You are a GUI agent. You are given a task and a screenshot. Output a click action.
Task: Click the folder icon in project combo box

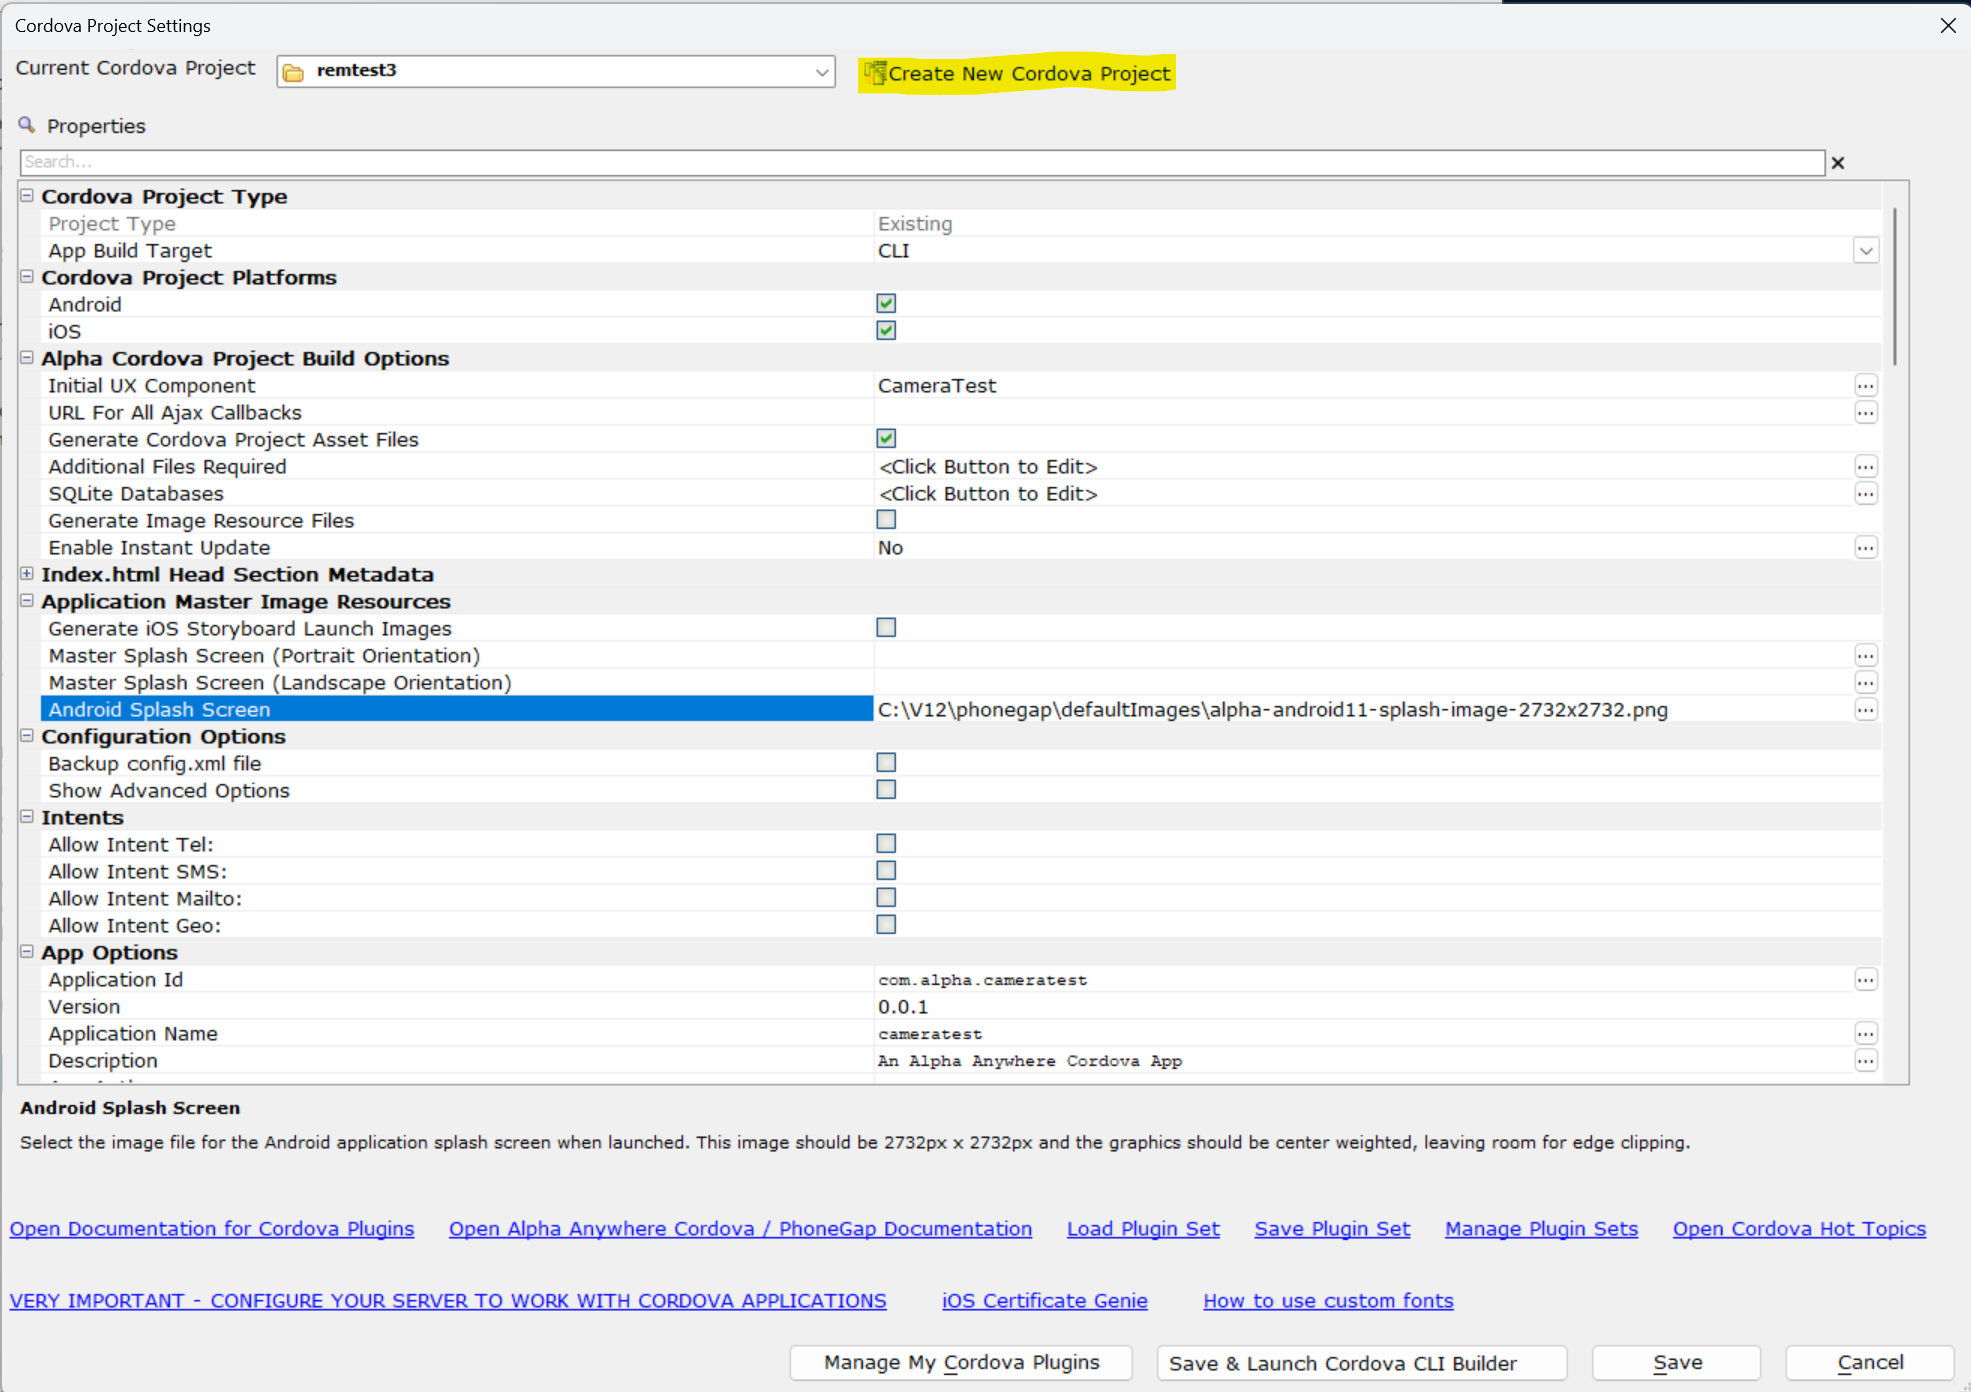pyautogui.click(x=293, y=72)
